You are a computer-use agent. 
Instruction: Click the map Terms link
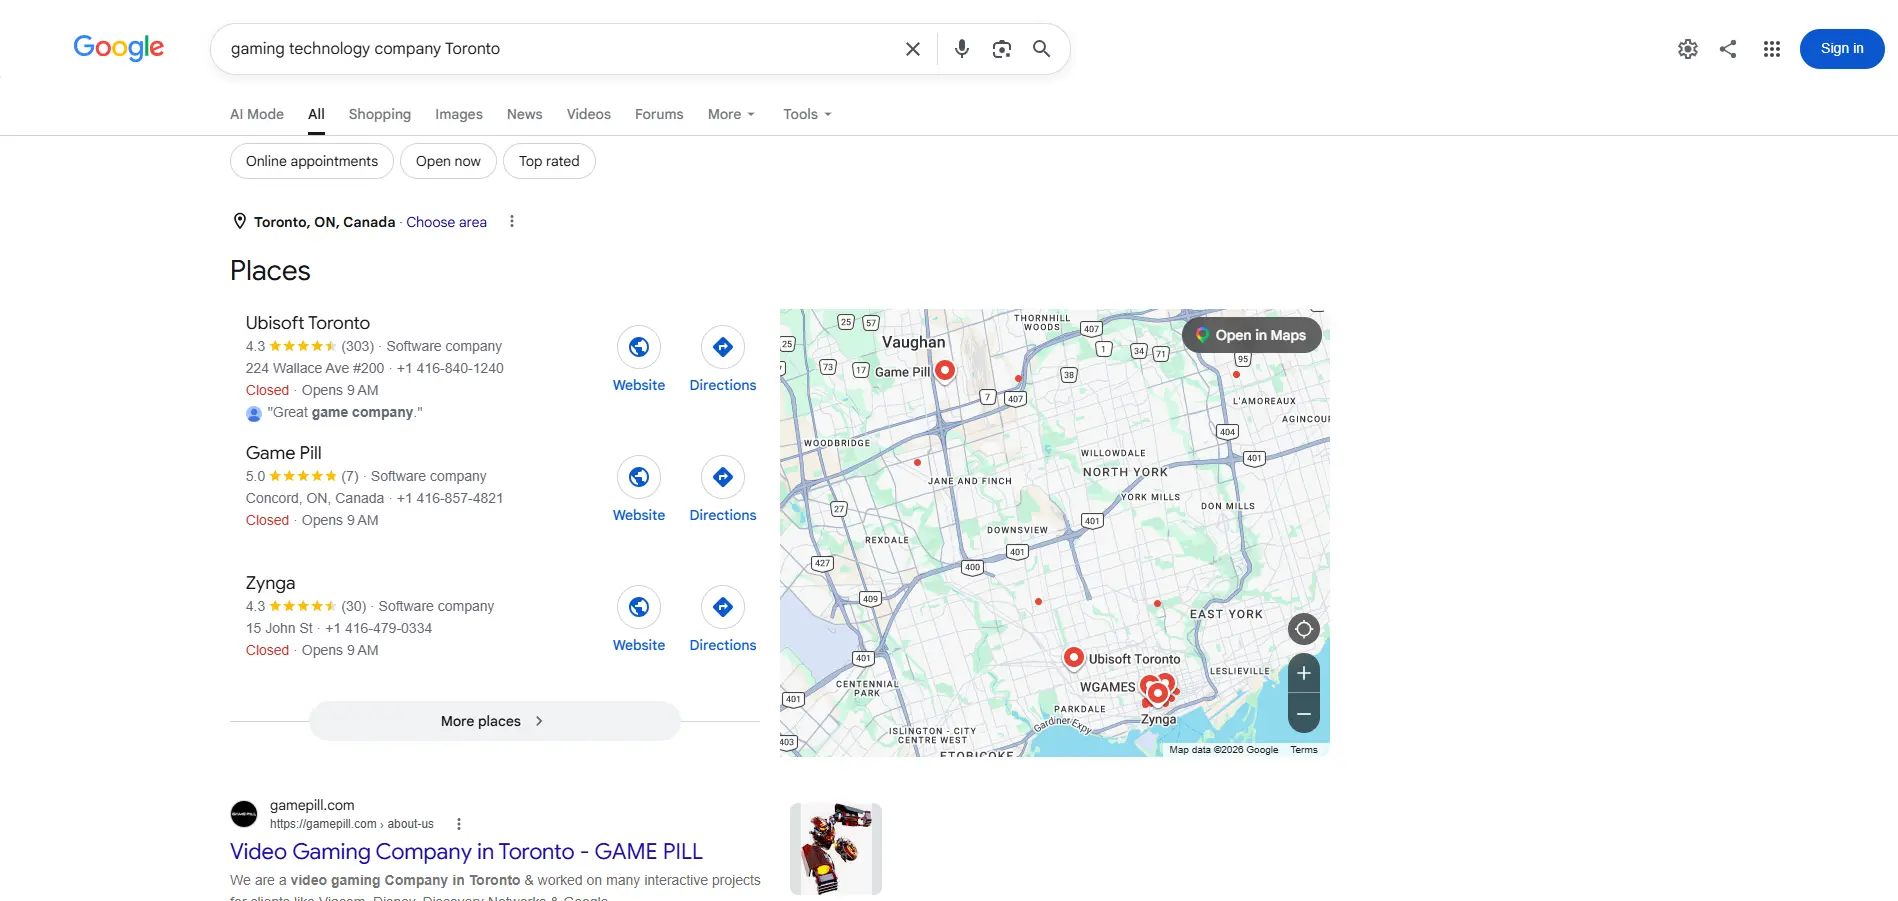coord(1304,750)
